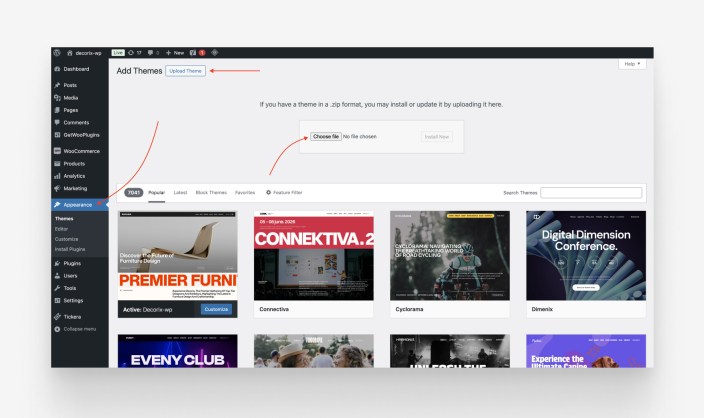Click the No file chosen label
The width and height of the screenshot is (704, 418).
(360, 136)
